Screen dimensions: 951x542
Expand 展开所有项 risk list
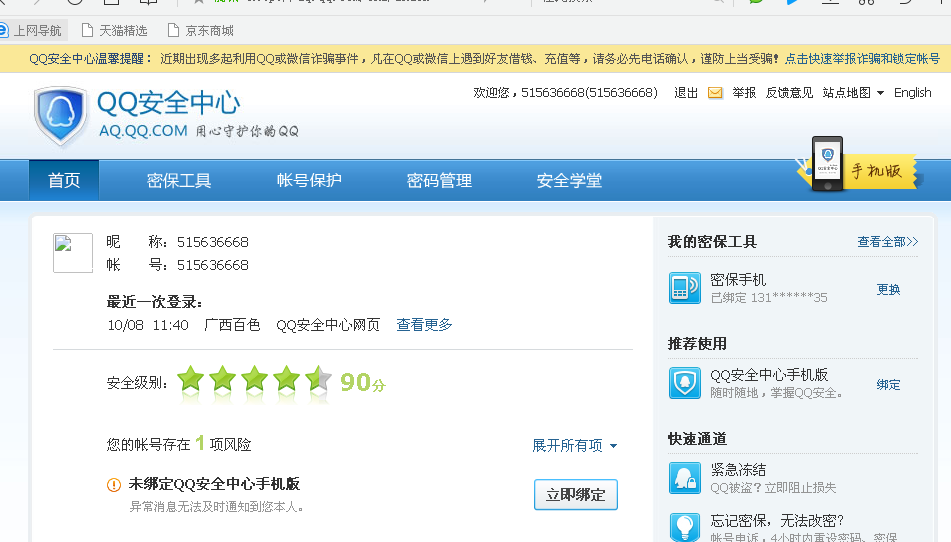574,446
